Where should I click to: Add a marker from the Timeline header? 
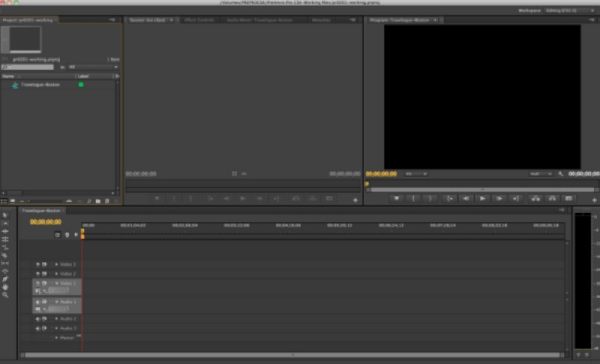pyautogui.click(x=67, y=235)
